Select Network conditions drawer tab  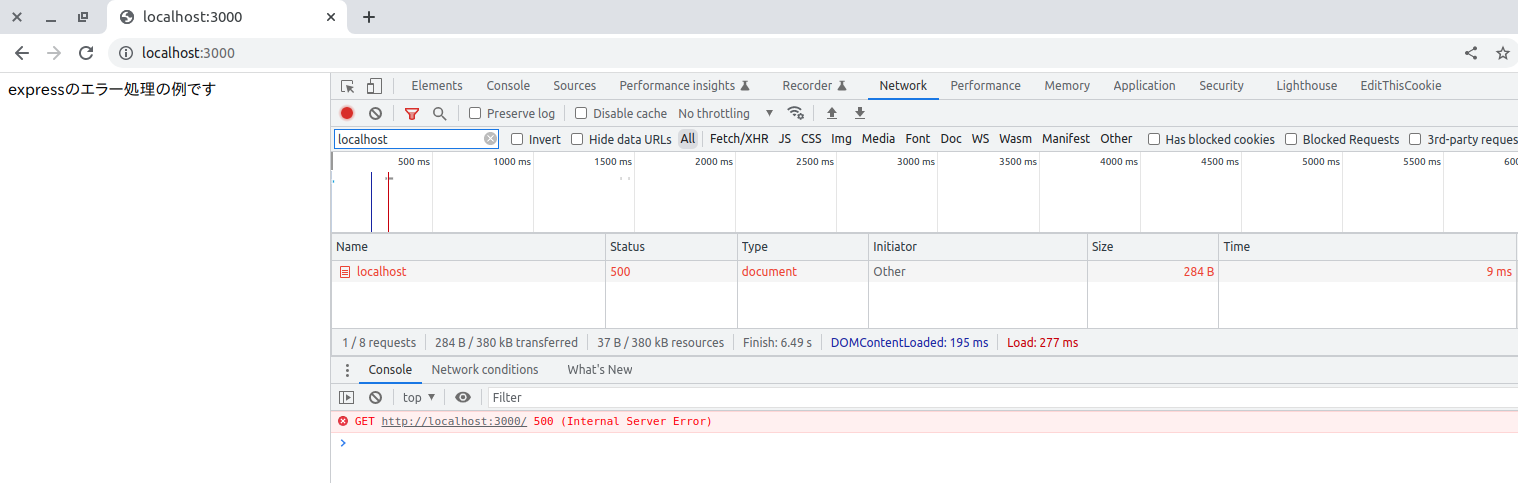click(x=485, y=370)
